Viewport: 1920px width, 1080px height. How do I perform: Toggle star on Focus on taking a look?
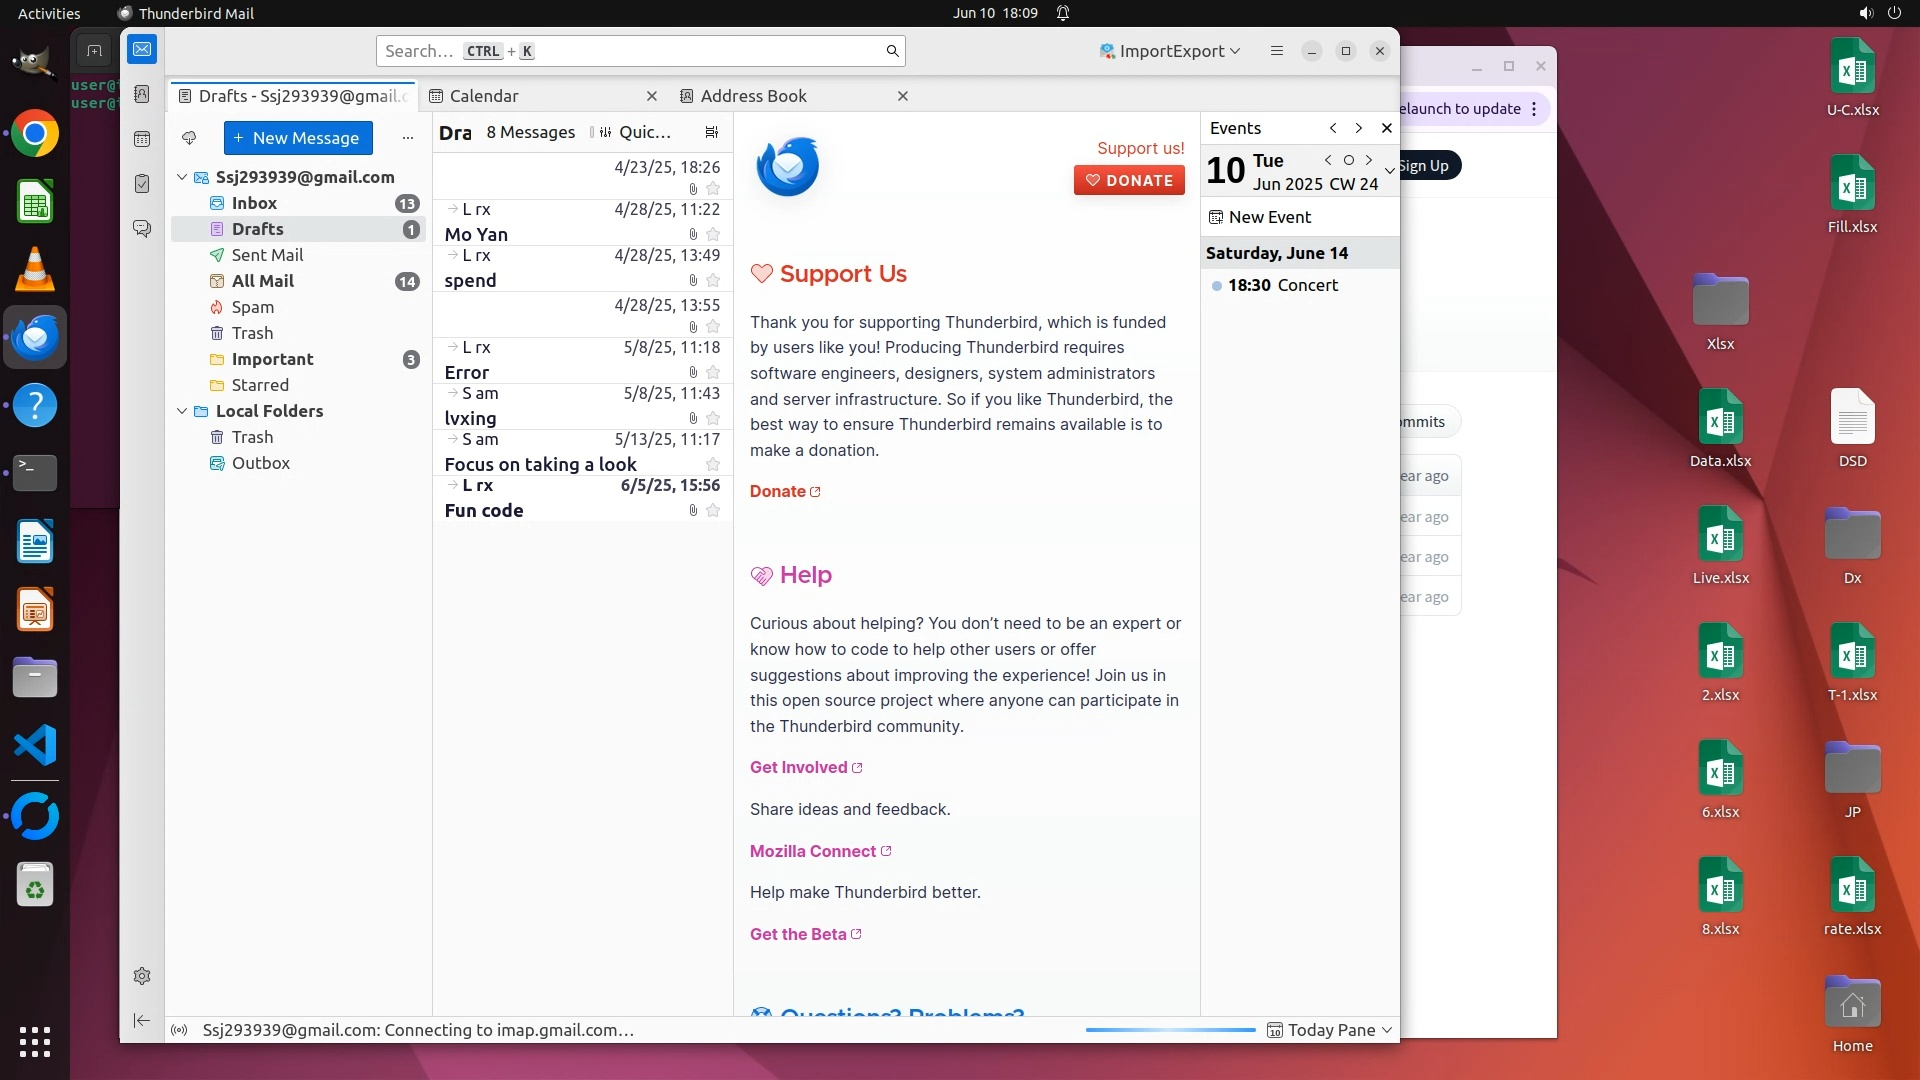[713, 465]
